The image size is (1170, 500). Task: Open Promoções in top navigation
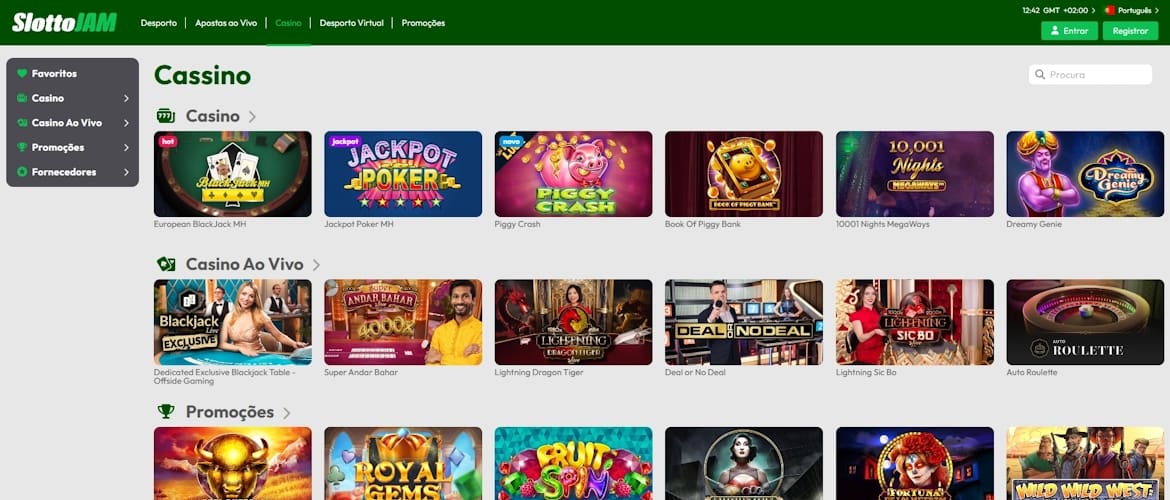click(423, 23)
